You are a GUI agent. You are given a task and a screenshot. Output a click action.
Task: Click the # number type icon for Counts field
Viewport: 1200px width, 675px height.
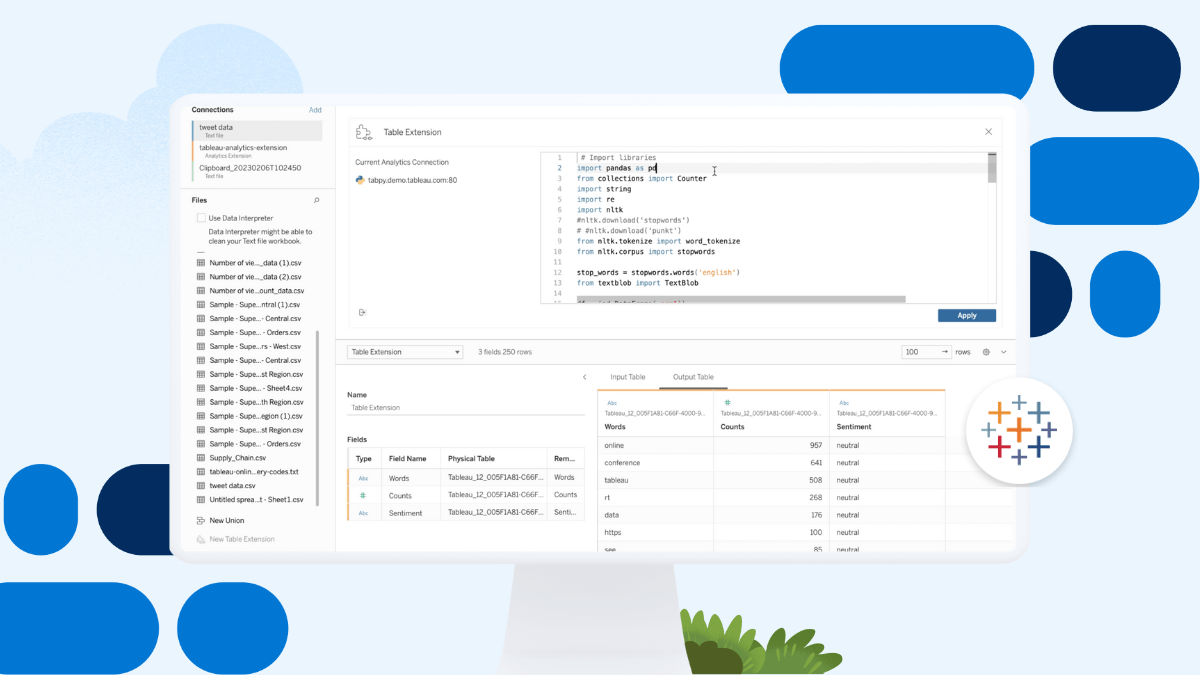(363, 495)
